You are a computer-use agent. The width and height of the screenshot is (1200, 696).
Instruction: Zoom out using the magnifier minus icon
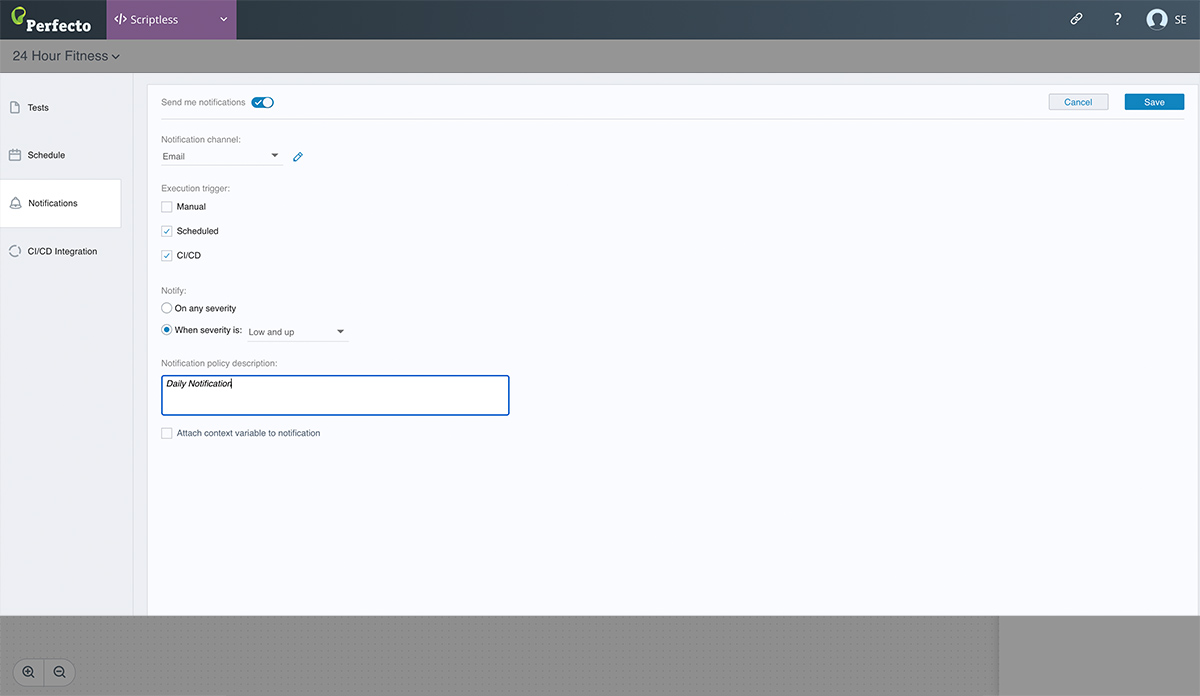60,672
